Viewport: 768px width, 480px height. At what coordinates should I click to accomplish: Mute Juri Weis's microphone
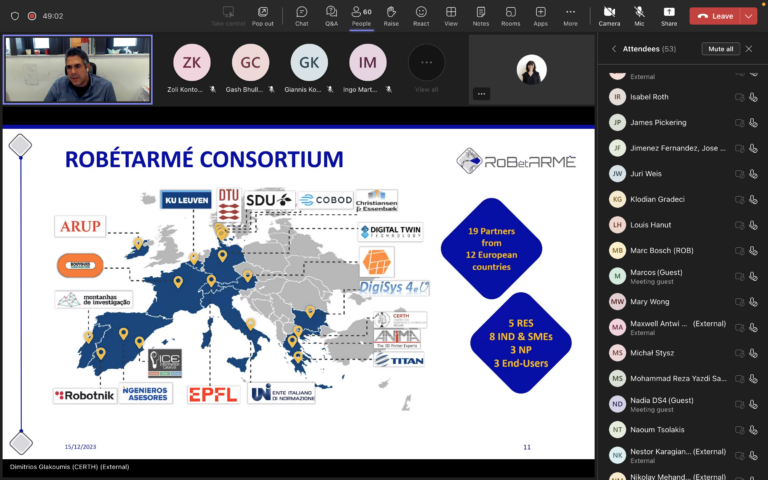[x=753, y=174]
